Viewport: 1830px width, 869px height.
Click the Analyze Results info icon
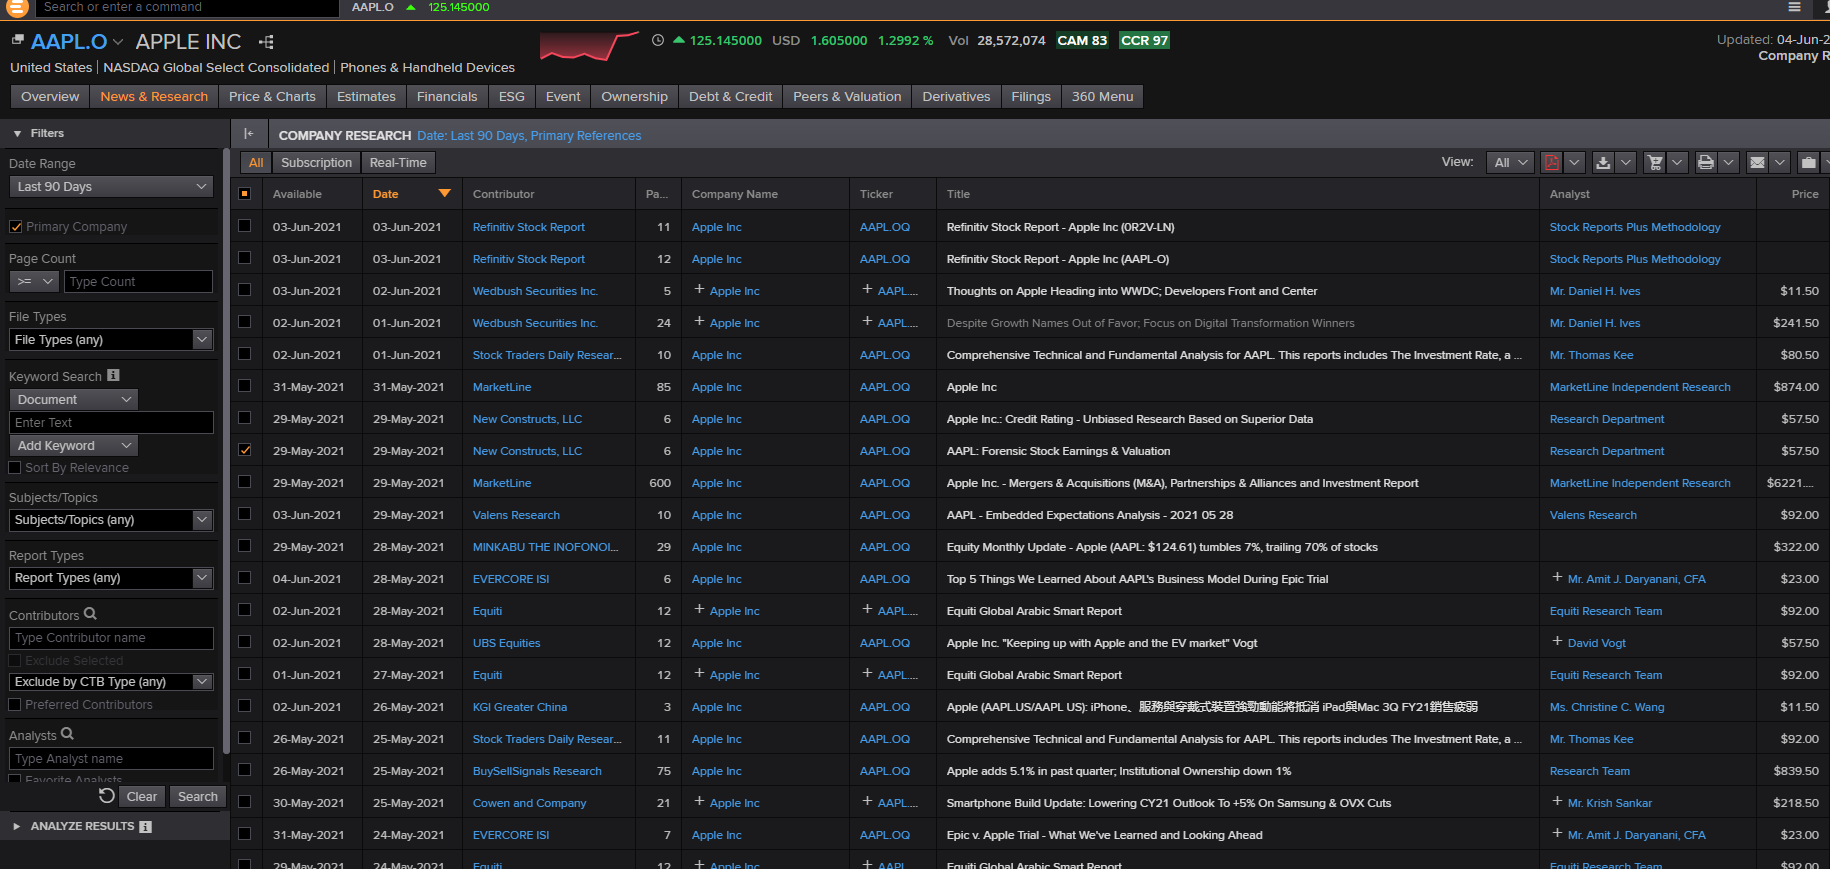pos(145,827)
